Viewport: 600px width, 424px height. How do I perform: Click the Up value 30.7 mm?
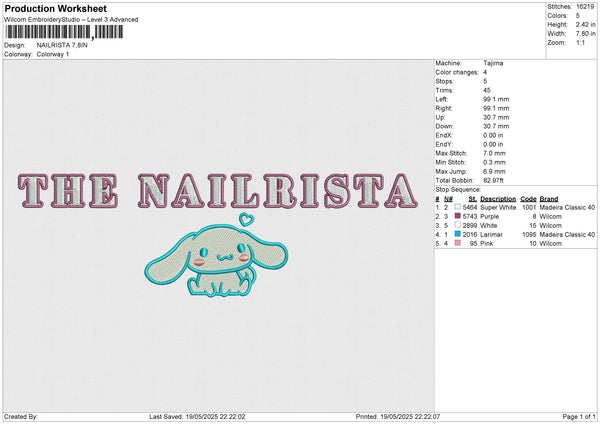[x=496, y=117]
